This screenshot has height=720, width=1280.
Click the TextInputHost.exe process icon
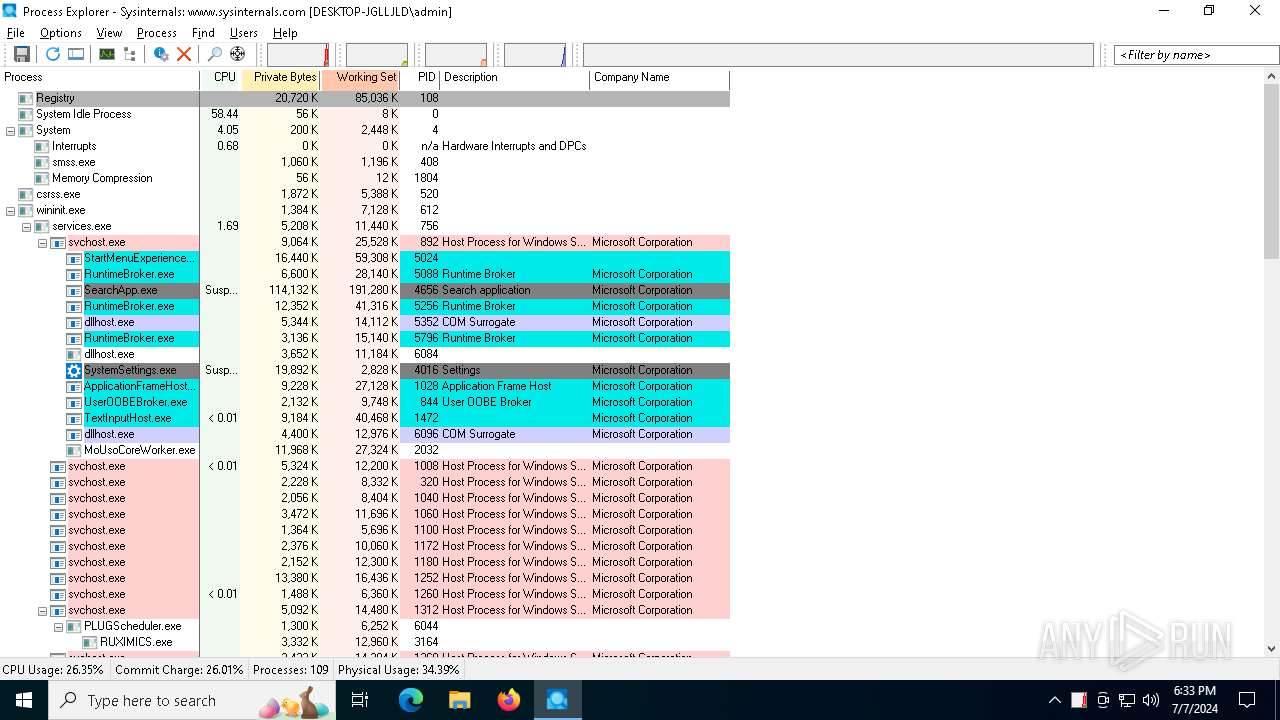click(74, 418)
